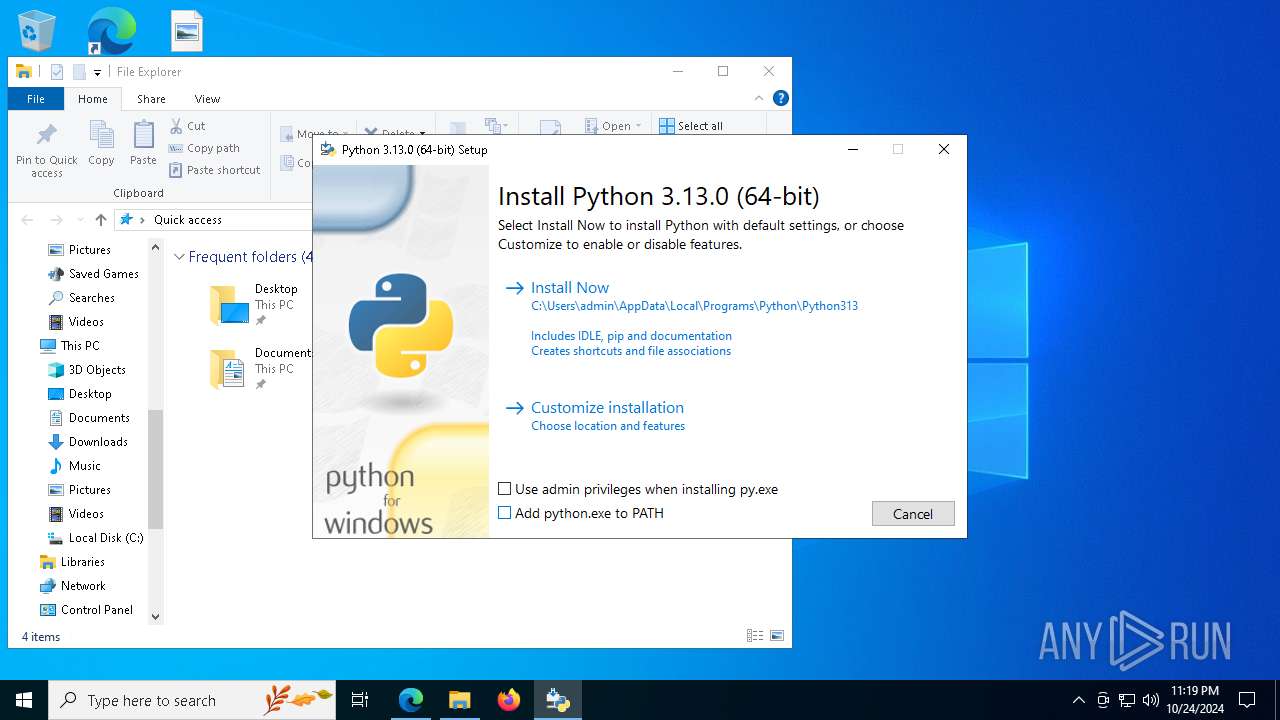This screenshot has height=720, width=1280.
Task: Select the image file on desktop
Action: point(187,31)
